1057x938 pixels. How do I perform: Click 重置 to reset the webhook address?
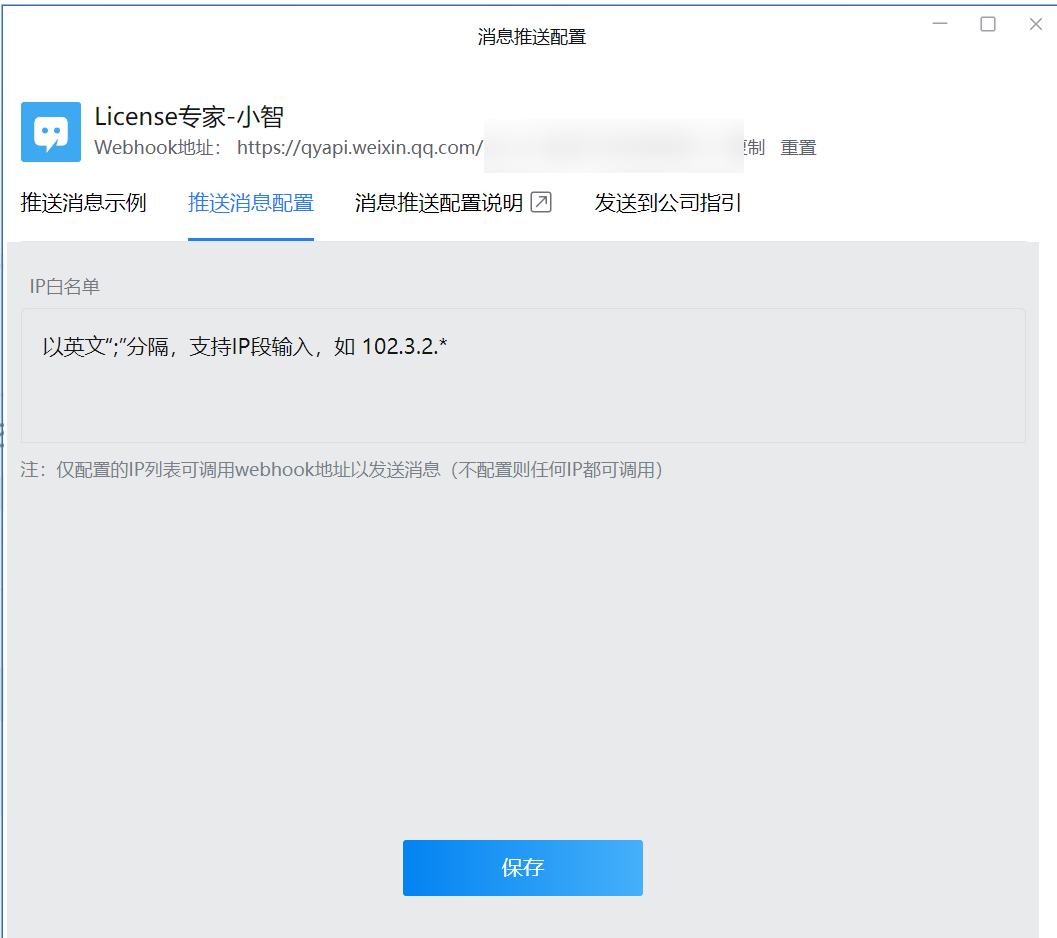[x=798, y=148]
